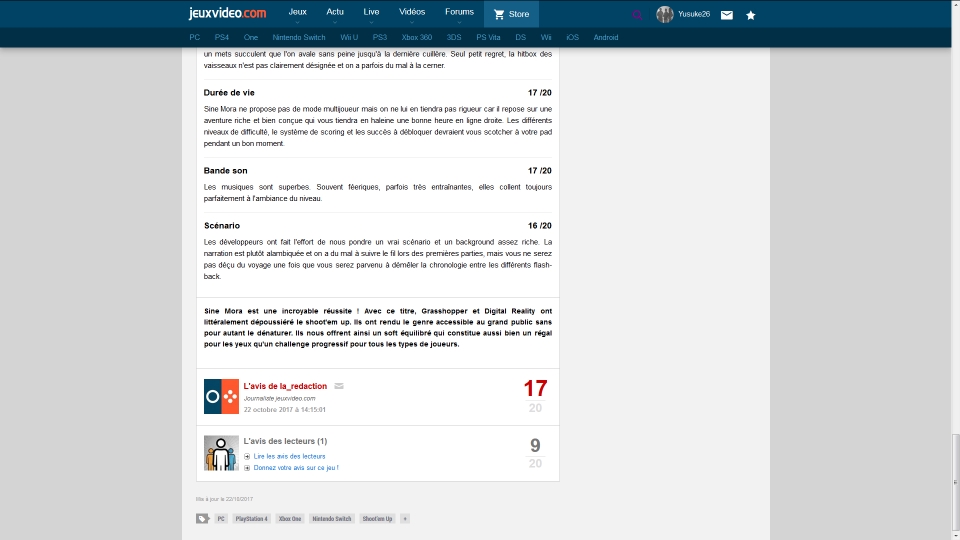Select the Android platform tab

606,37
